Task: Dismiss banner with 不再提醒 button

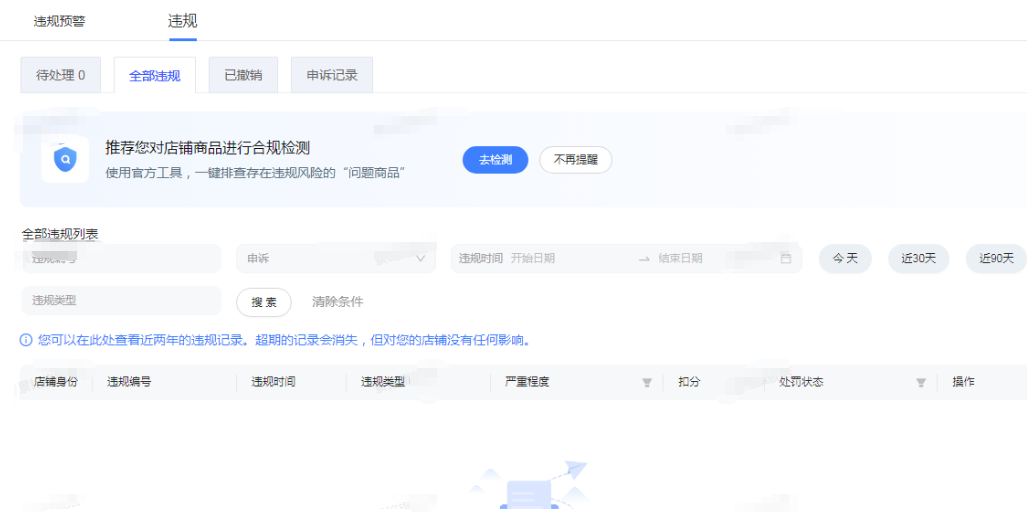Action: pos(575,160)
